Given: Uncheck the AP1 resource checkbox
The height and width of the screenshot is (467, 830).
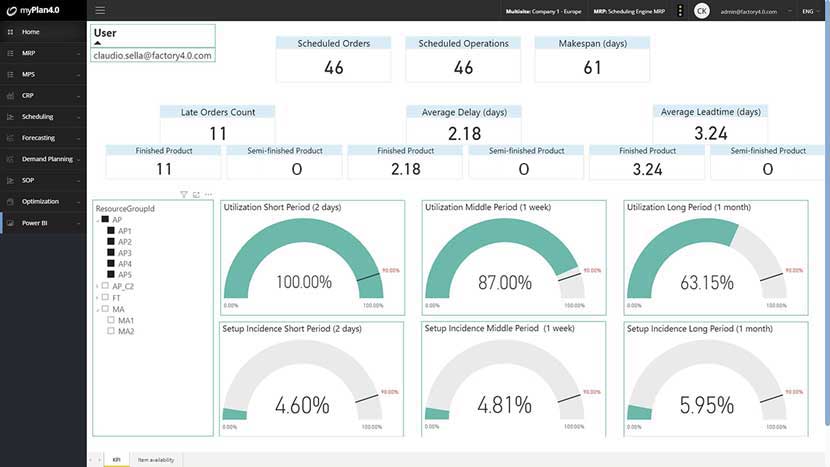Looking at the screenshot, I should pyautogui.click(x=111, y=230).
